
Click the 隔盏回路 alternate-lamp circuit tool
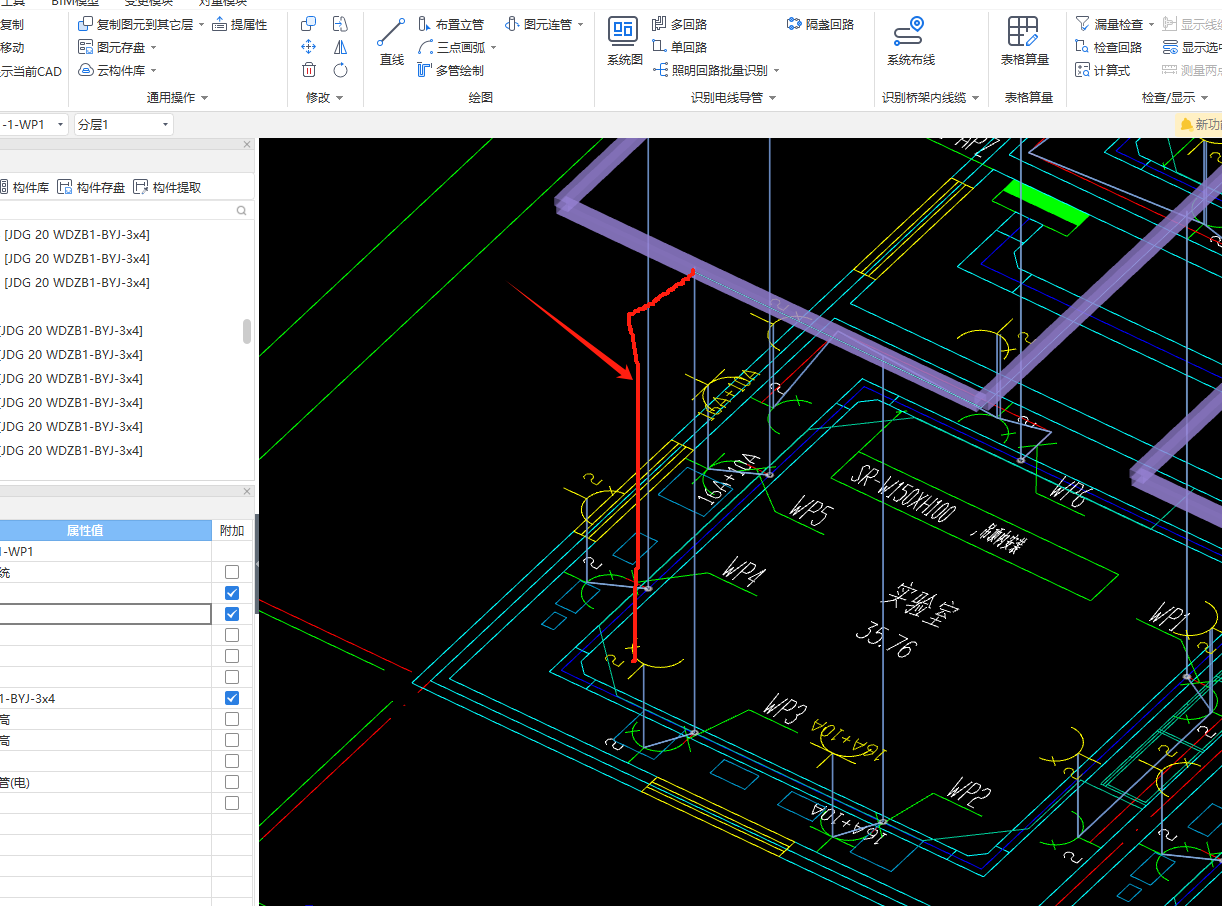pos(820,24)
